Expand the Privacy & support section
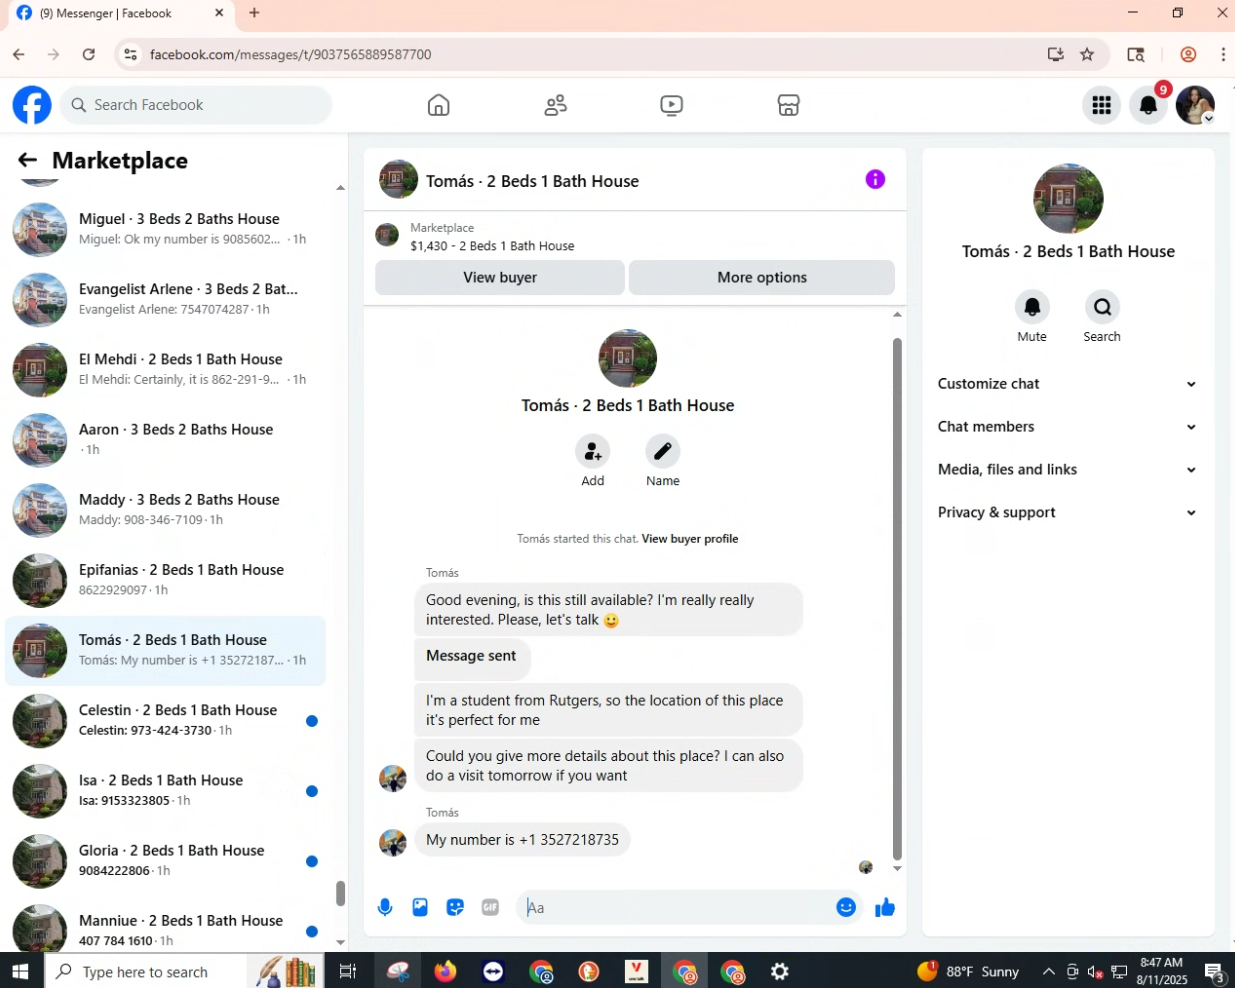Image resolution: width=1235 pixels, height=988 pixels. pos(1067,513)
